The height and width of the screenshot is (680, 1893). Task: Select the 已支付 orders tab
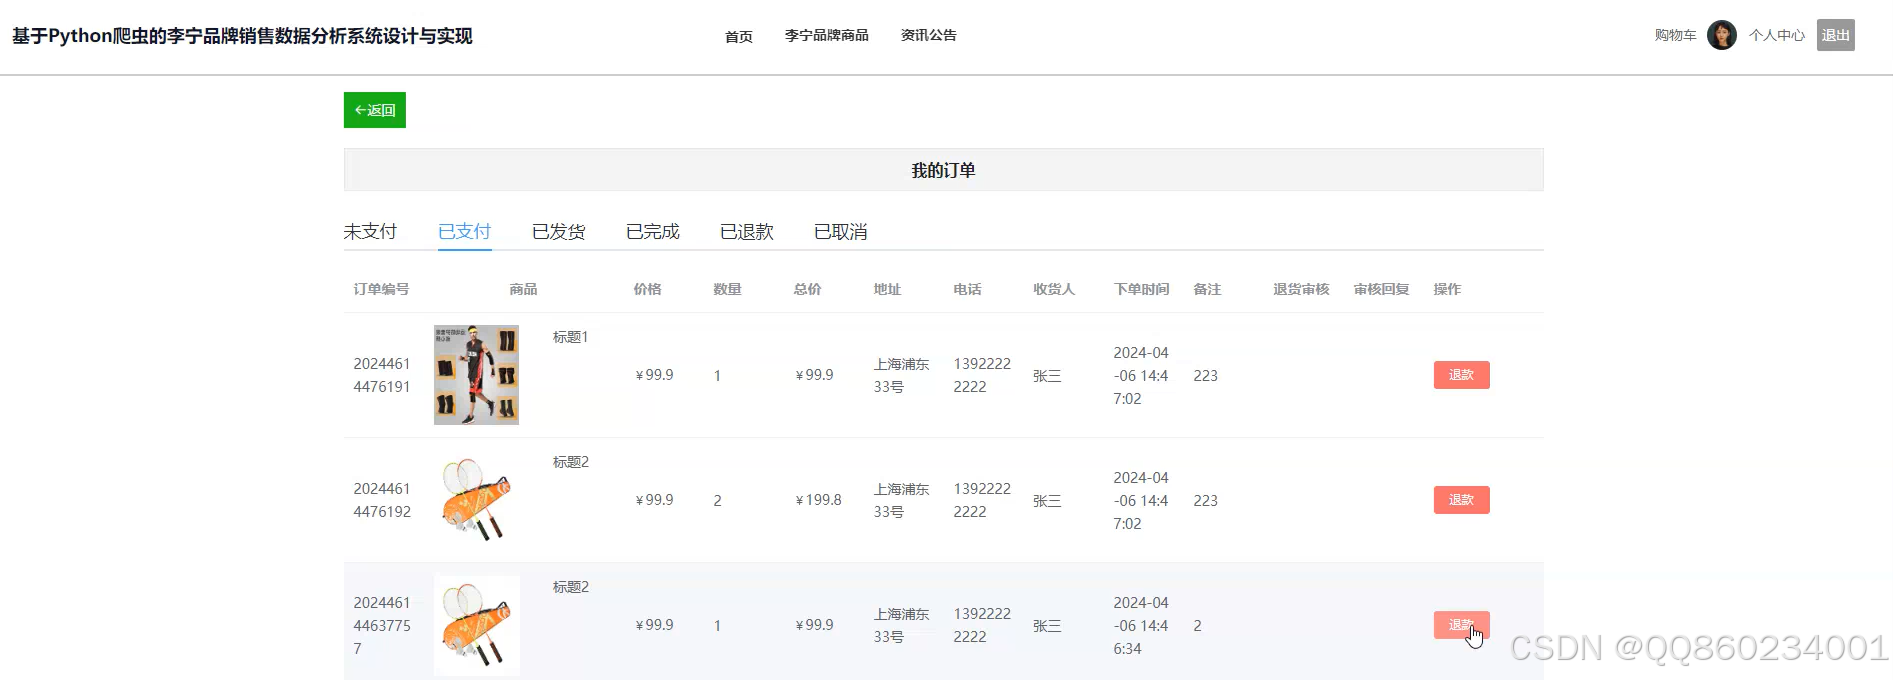click(x=465, y=231)
